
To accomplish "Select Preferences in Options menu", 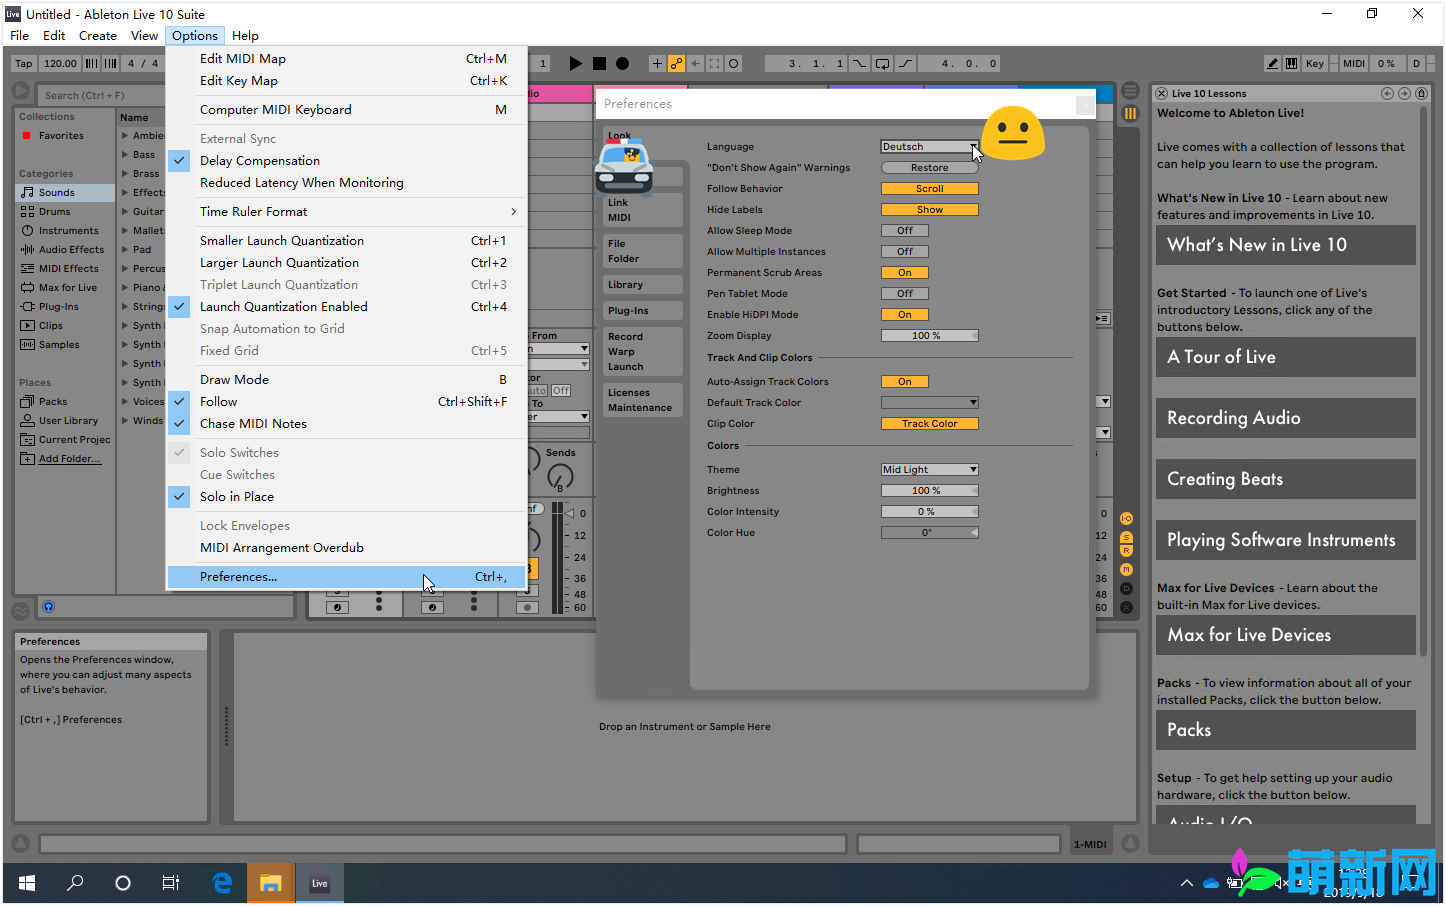I will coord(346,577).
